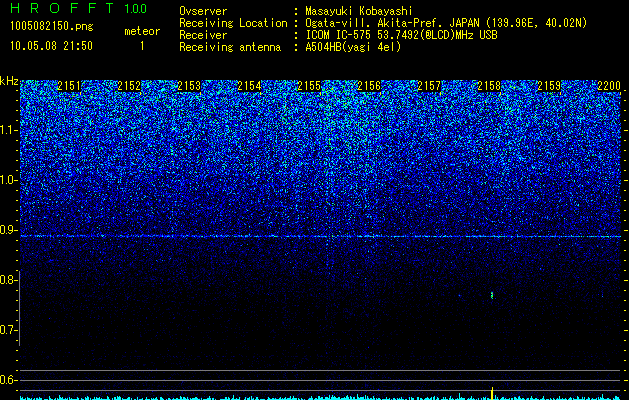The width and height of the screenshot is (629, 400).
Task: Click the 'Ovserver' field label
Action: point(203,11)
